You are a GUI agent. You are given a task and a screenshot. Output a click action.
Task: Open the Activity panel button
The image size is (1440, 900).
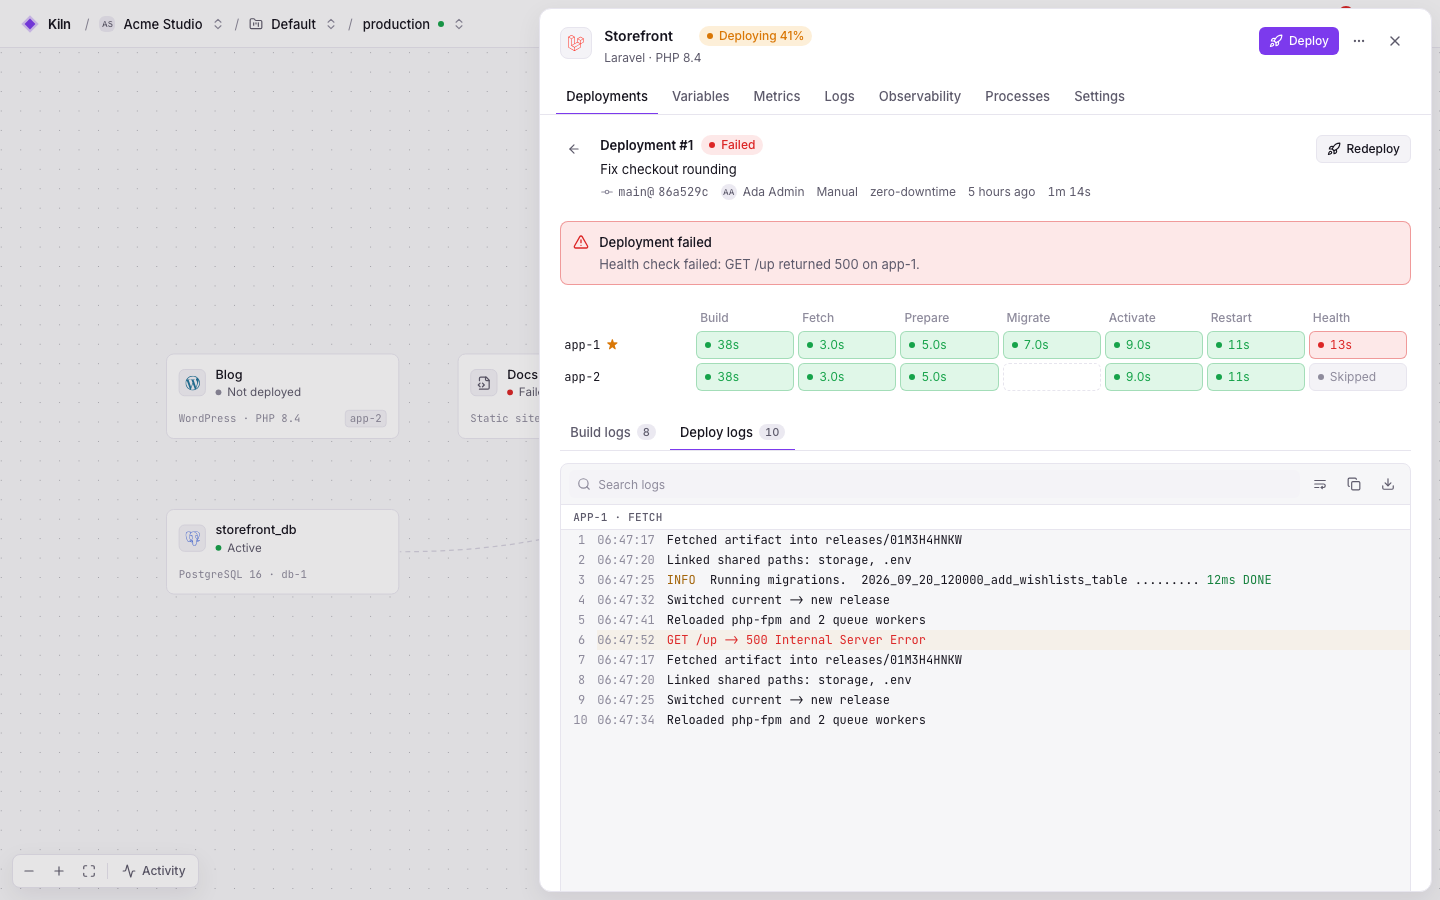coord(154,871)
